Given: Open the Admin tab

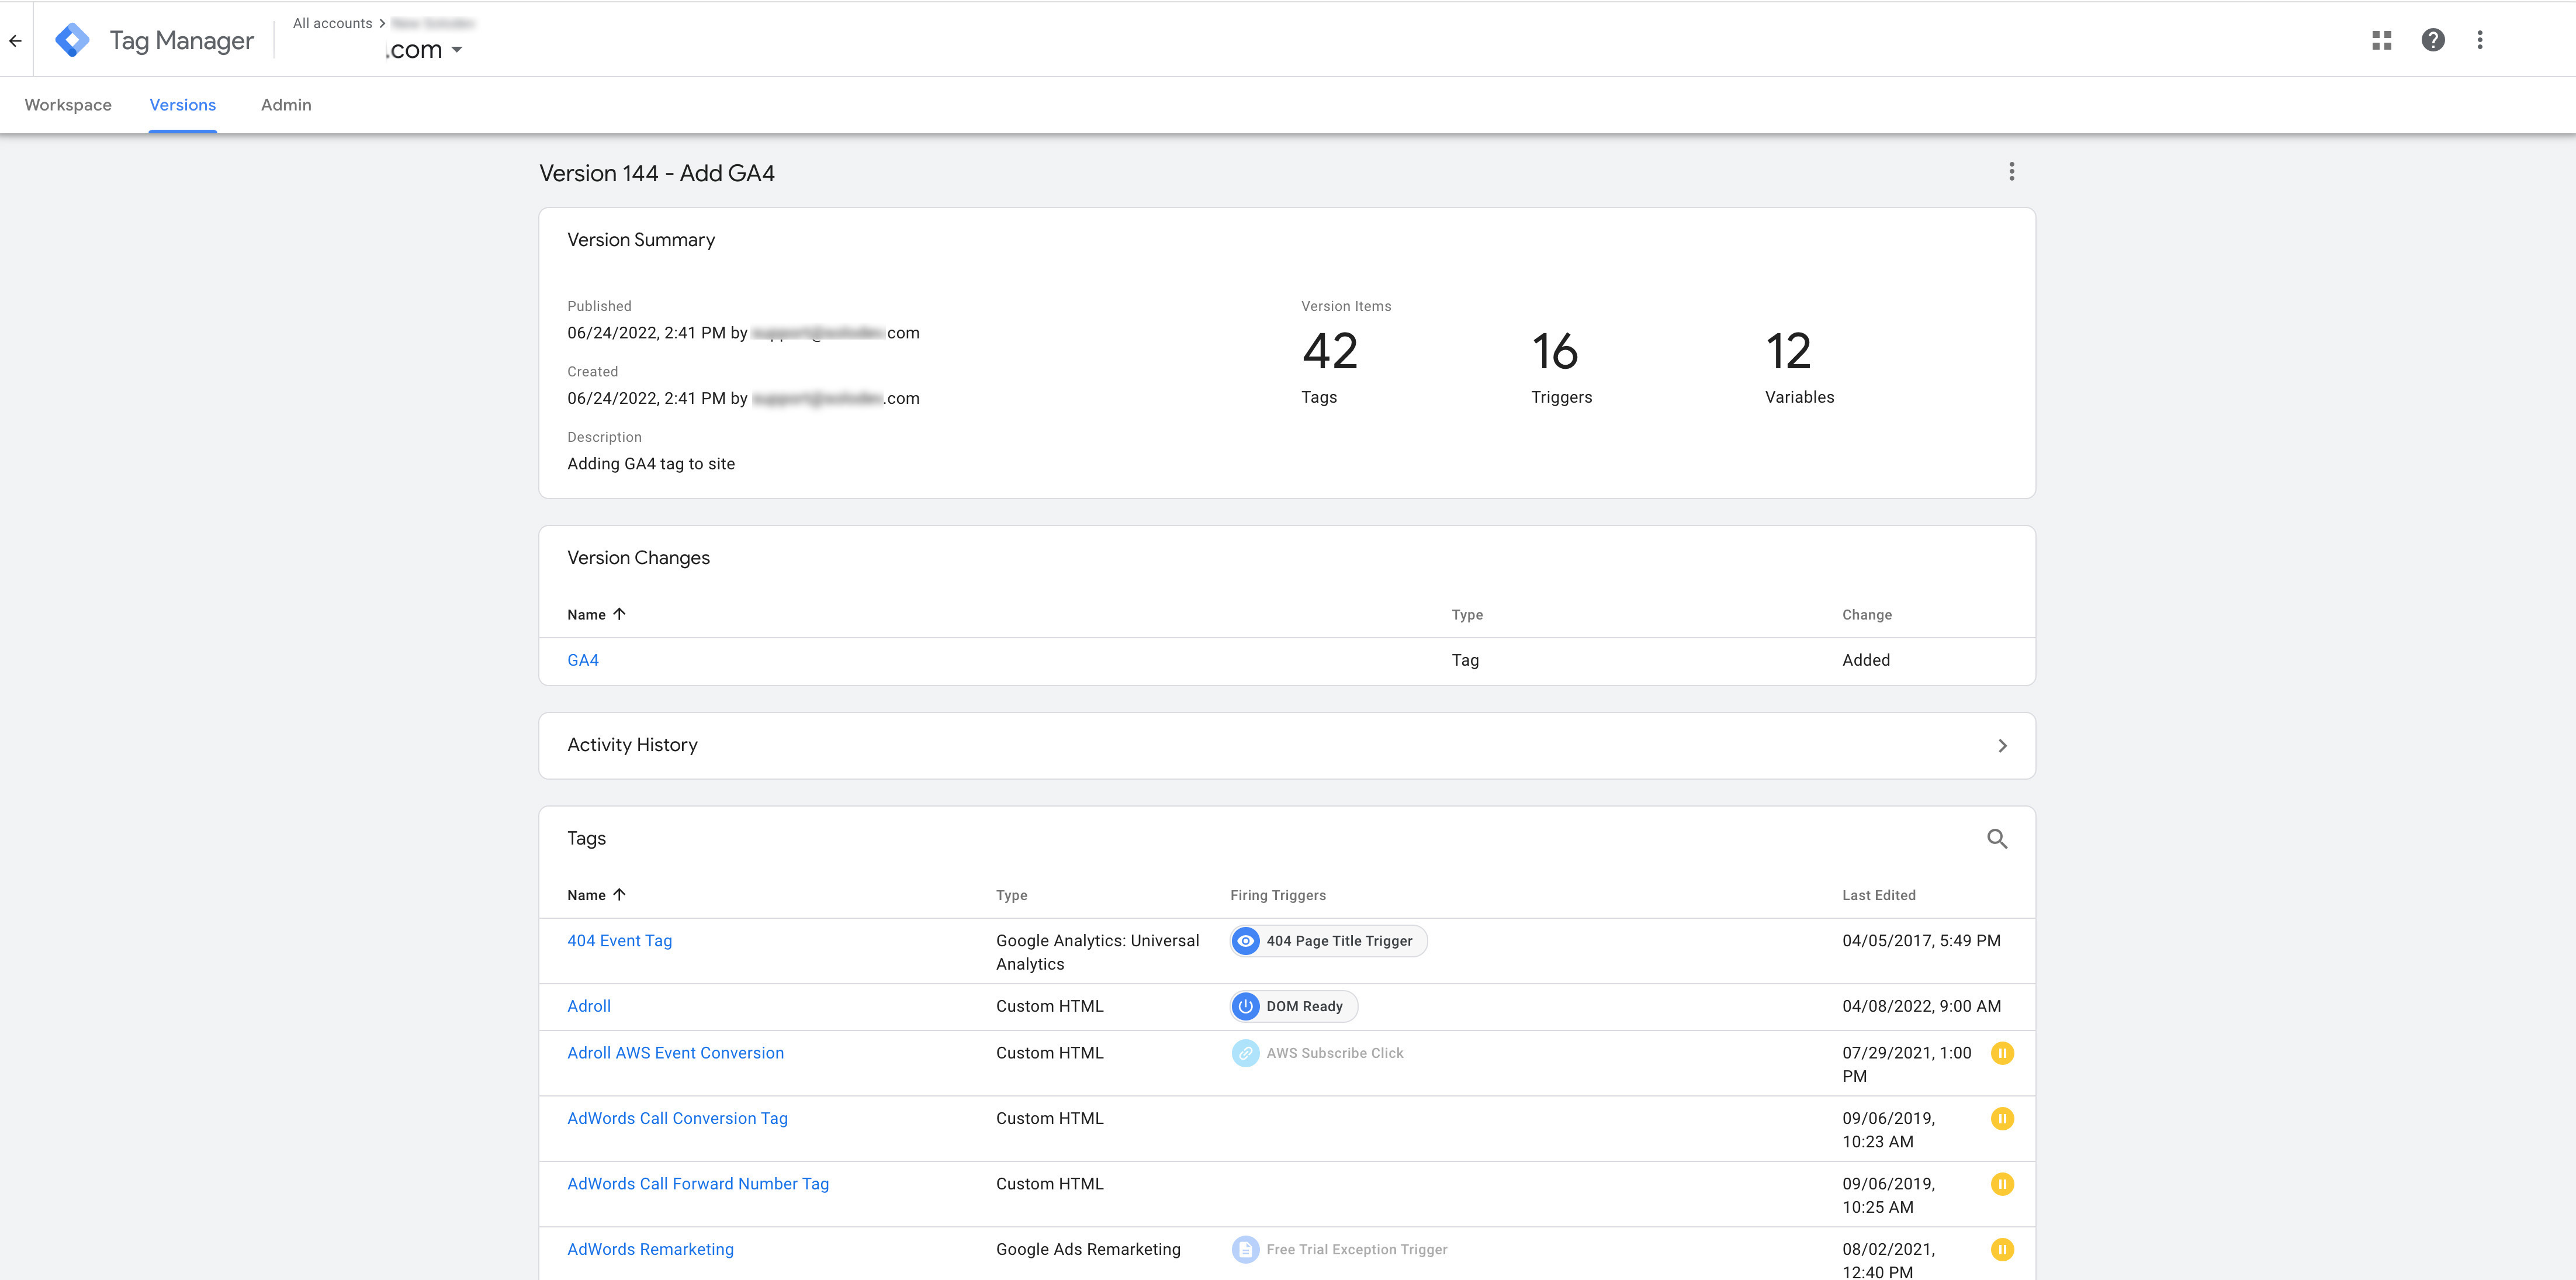Looking at the screenshot, I should pos(286,105).
